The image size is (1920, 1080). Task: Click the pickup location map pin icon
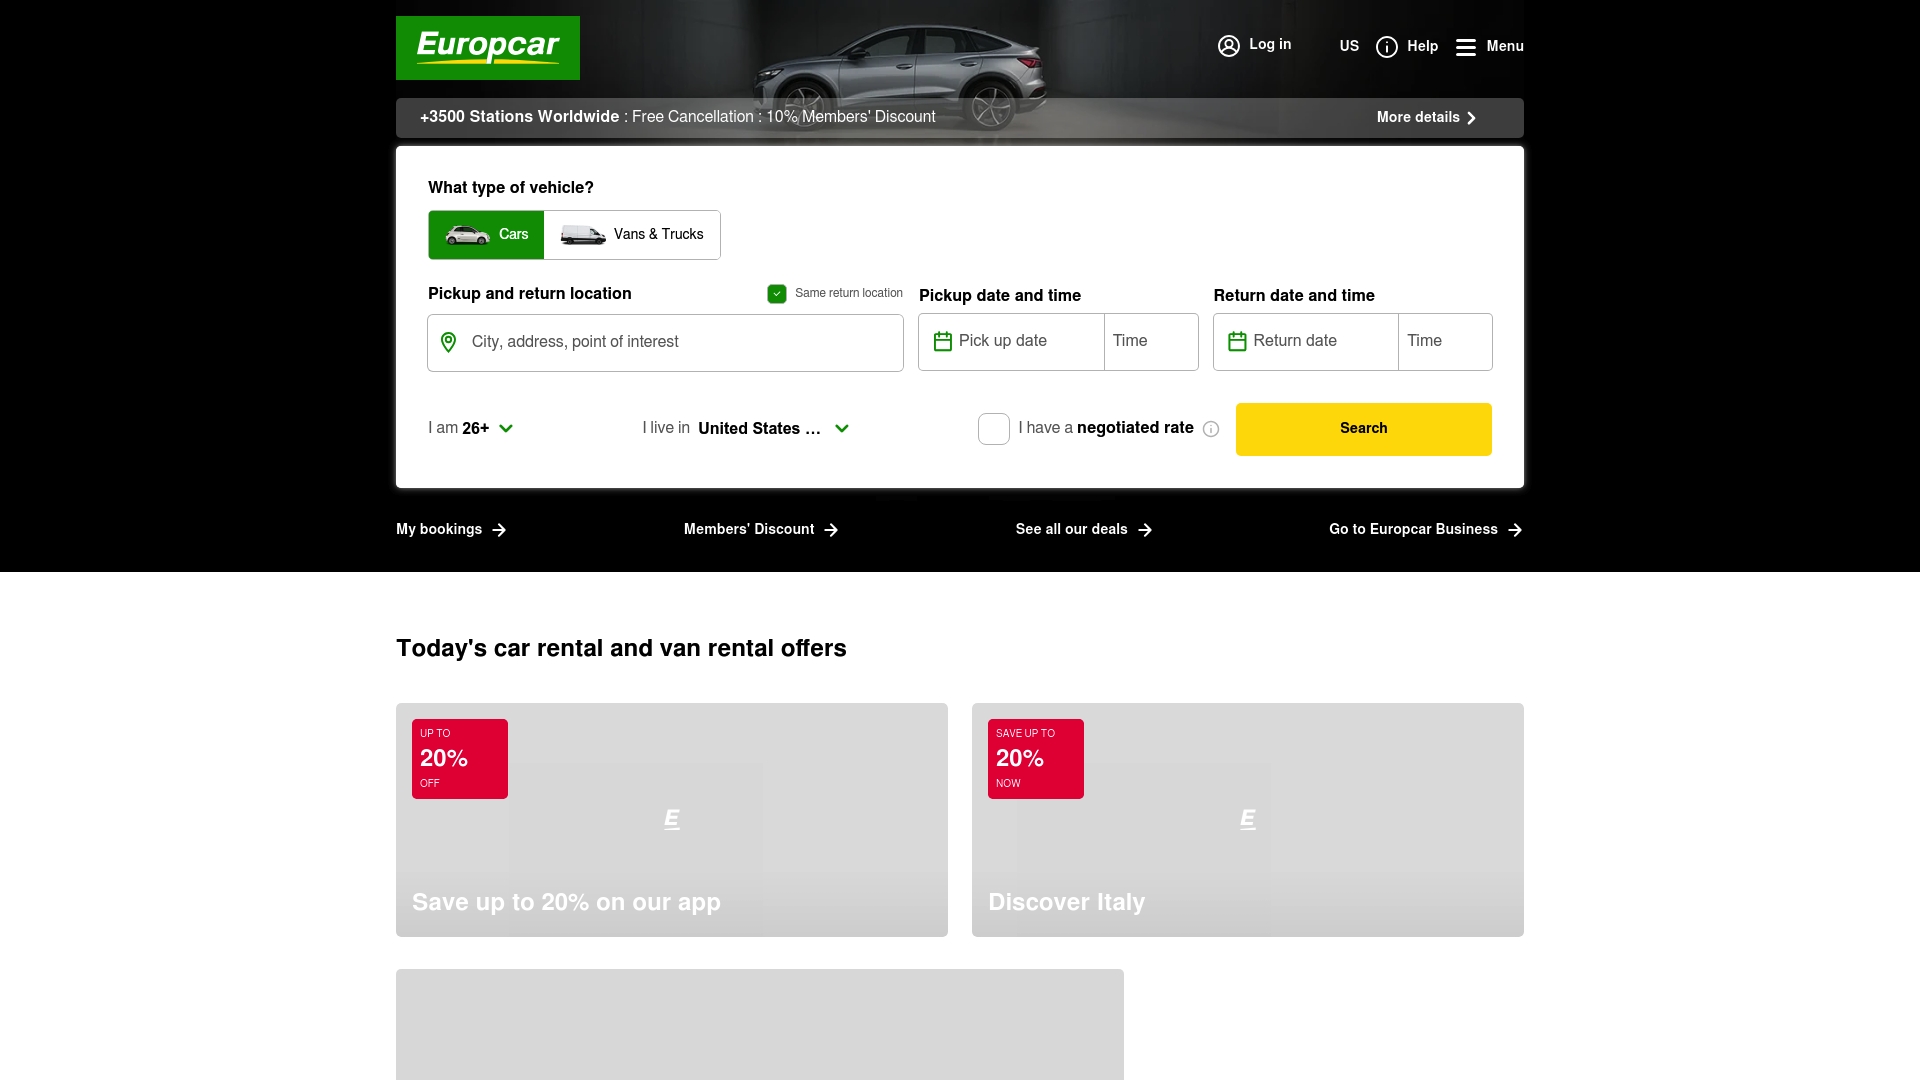449,342
